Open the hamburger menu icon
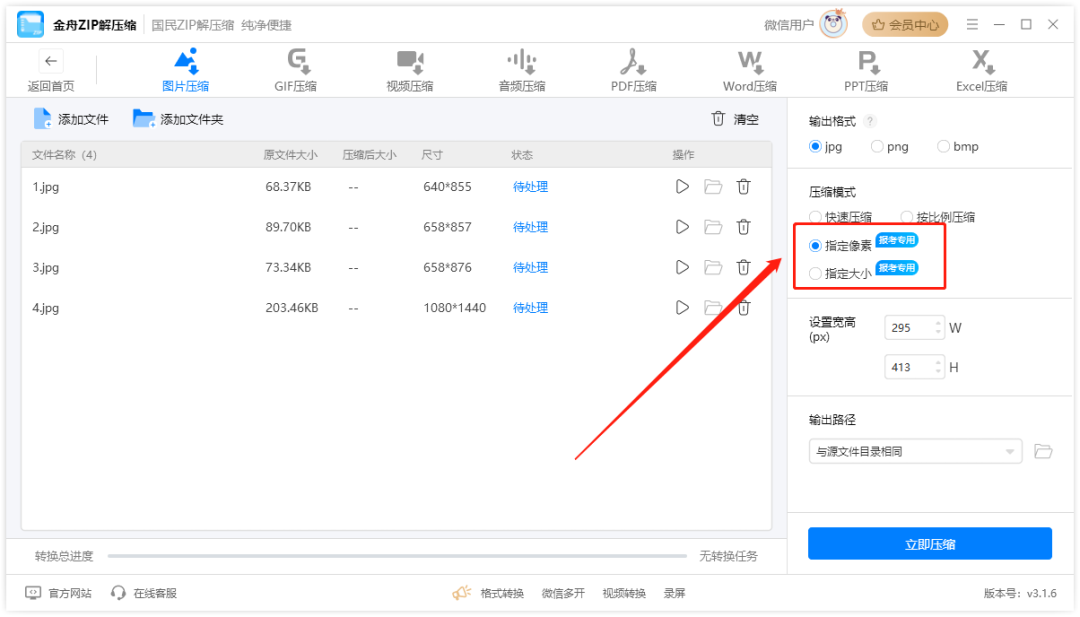 coord(972,25)
